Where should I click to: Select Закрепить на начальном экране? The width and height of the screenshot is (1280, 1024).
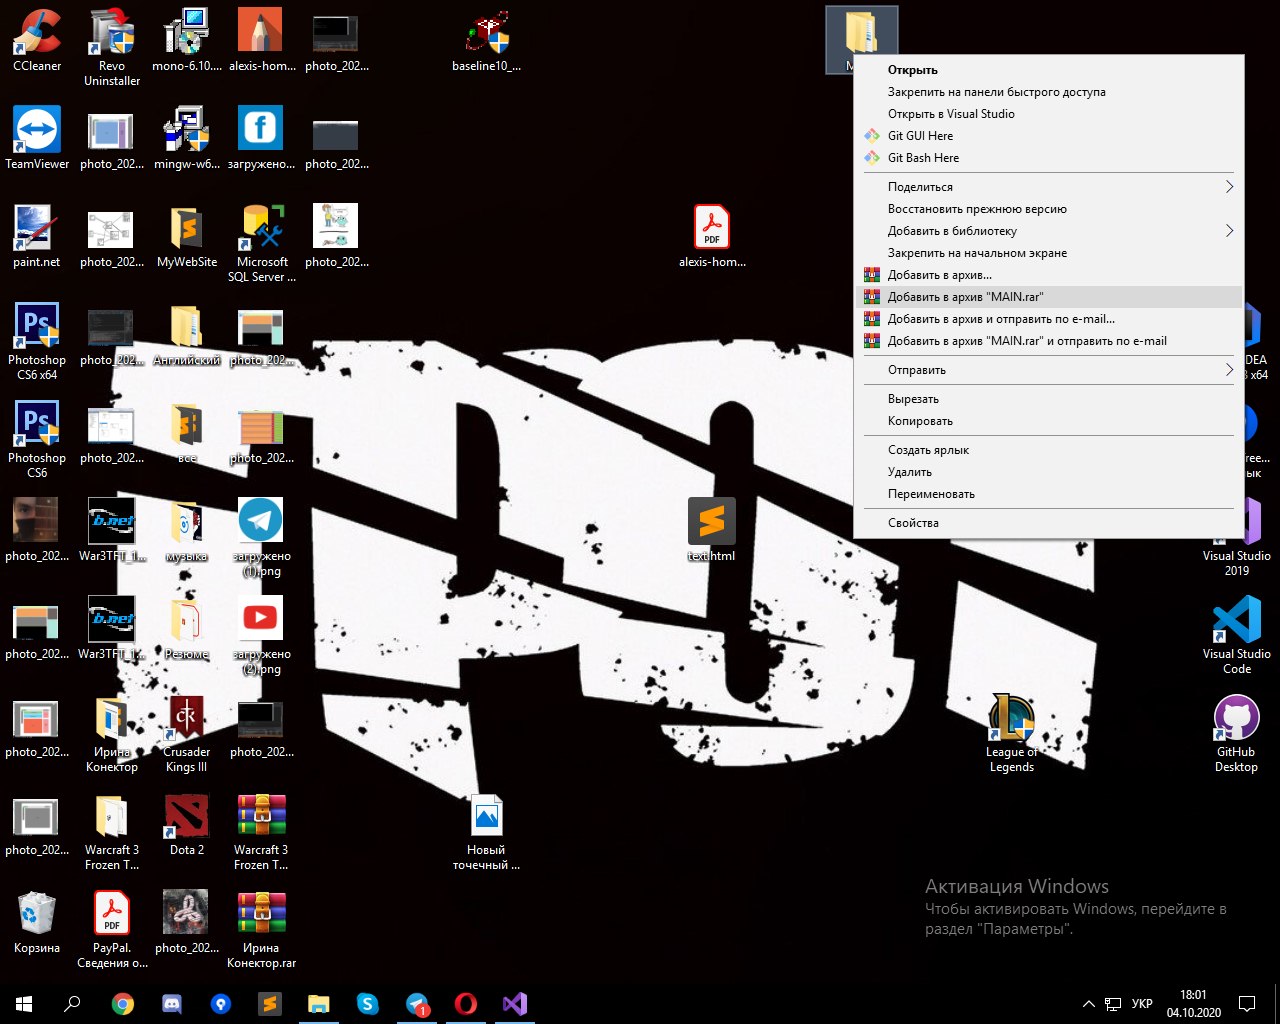click(x=1049, y=253)
